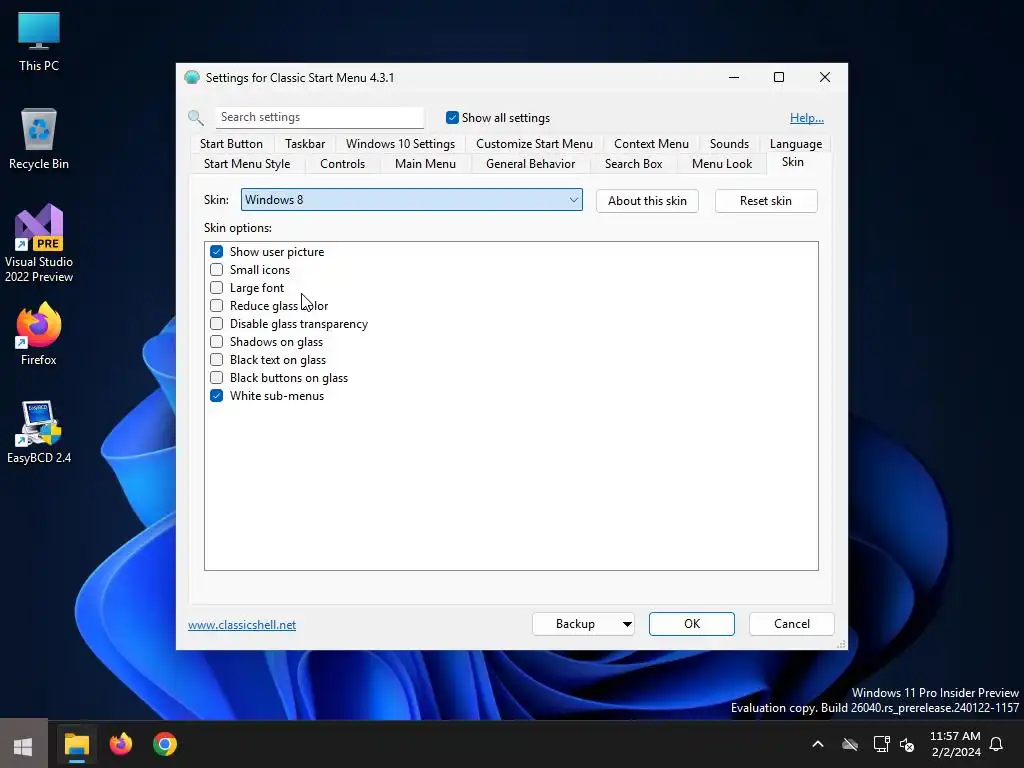The height and width of the screenshot is (768, 1024).
Task: Check Disable glass transparency
Action: [217, 324]
